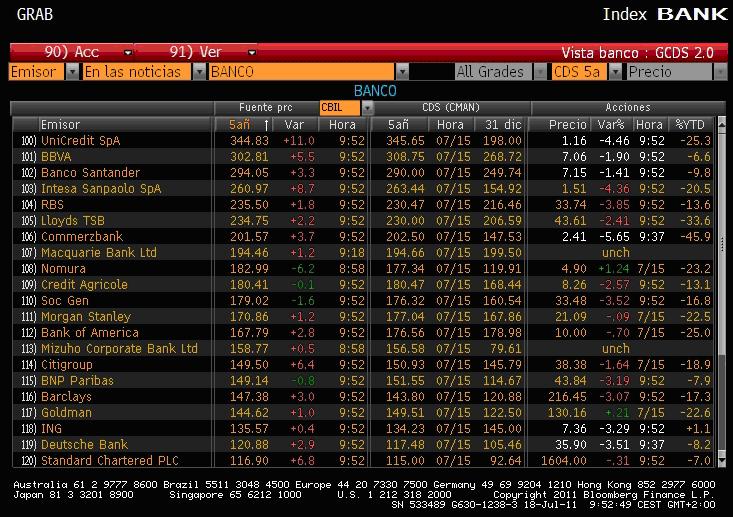Sort by the 5añ CBIL column header
Image resolution: width=733 pixels, height=517 pixels.
point(243,125)
